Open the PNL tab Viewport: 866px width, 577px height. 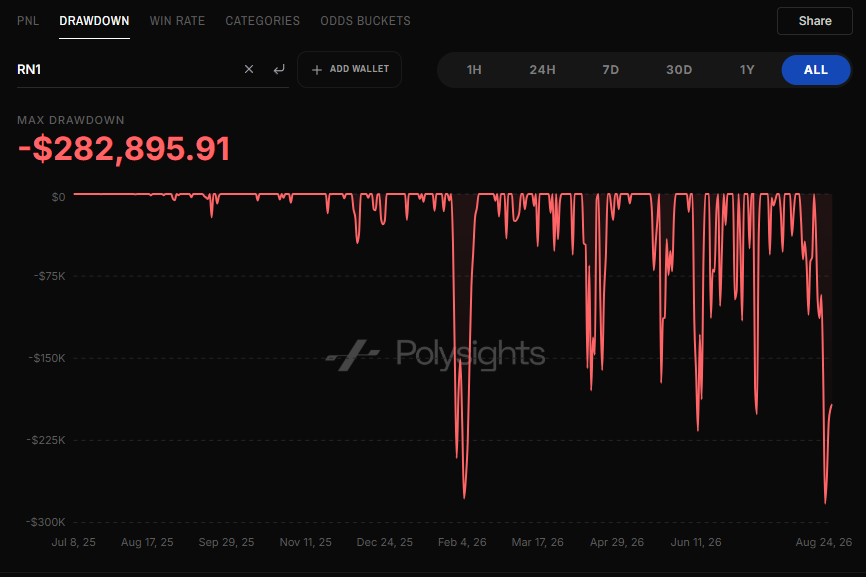click(x=28, y=21)
